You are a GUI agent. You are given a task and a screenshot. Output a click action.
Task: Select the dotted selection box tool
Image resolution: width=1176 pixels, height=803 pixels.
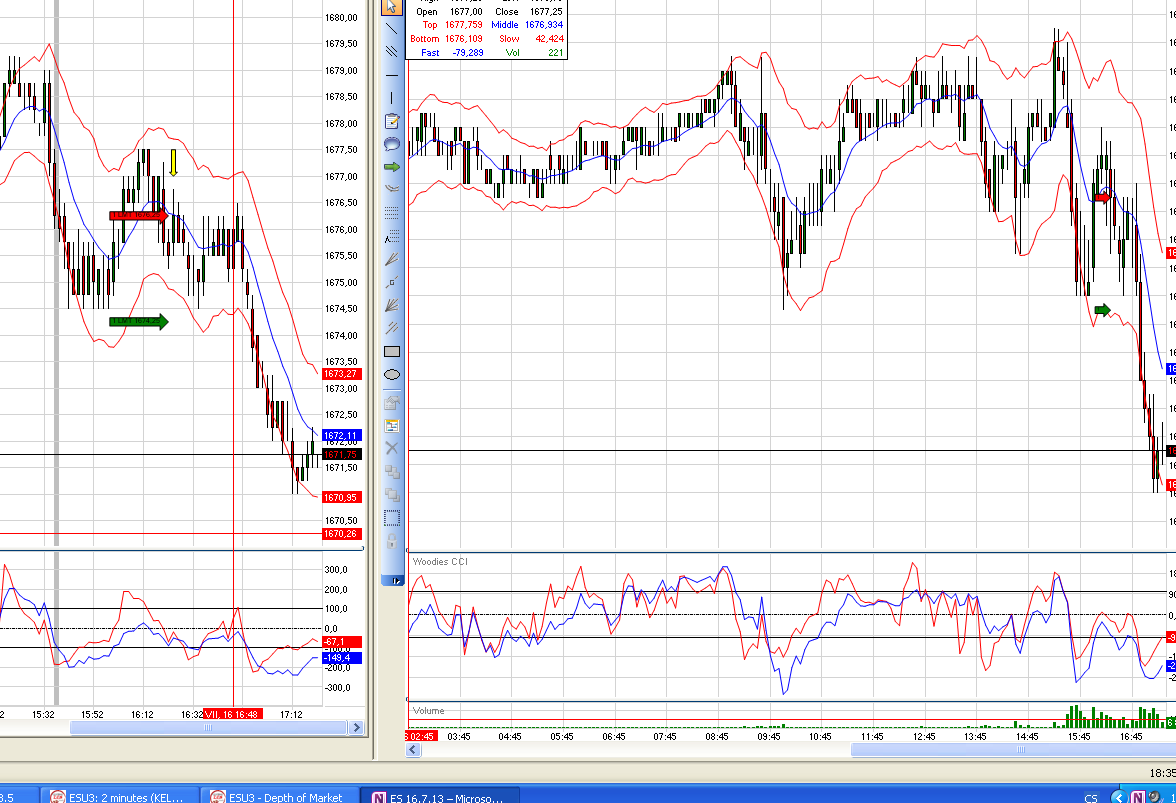(x=392, y=518)
